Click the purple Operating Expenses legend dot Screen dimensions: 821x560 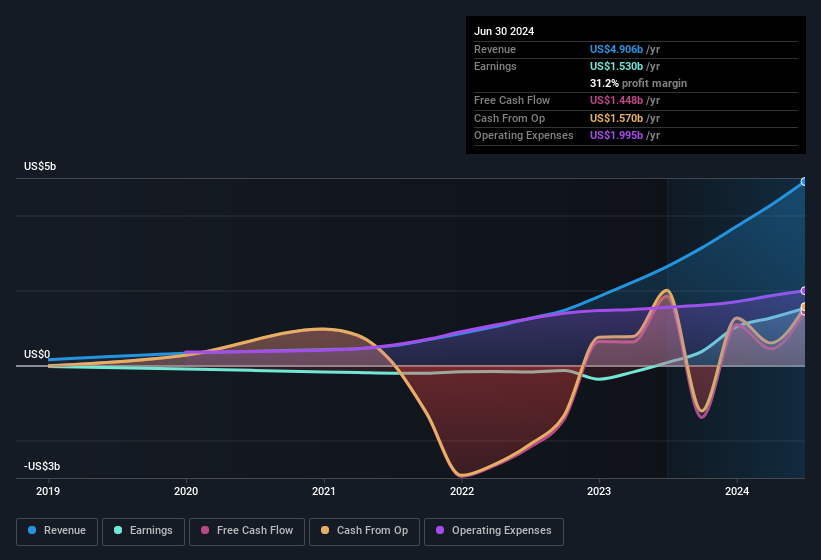coord(440,530)
